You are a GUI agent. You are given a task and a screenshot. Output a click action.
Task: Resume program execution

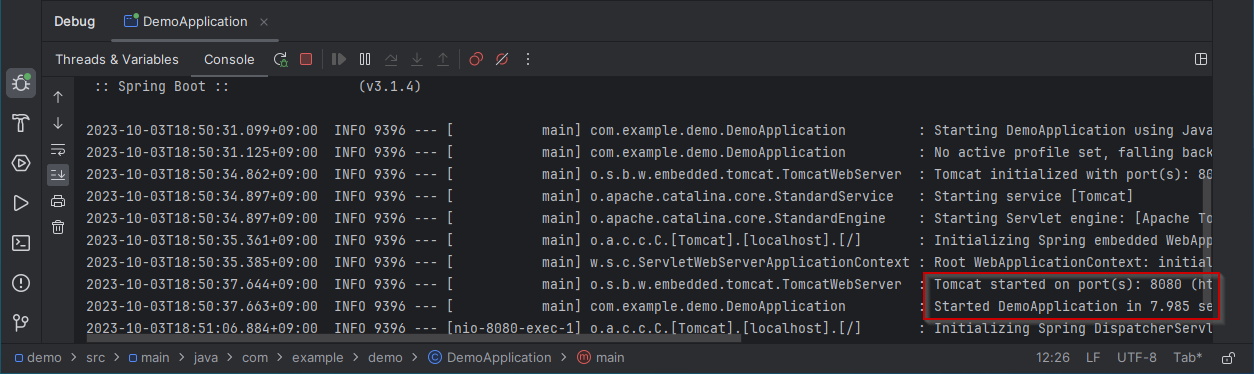(338, 60)
